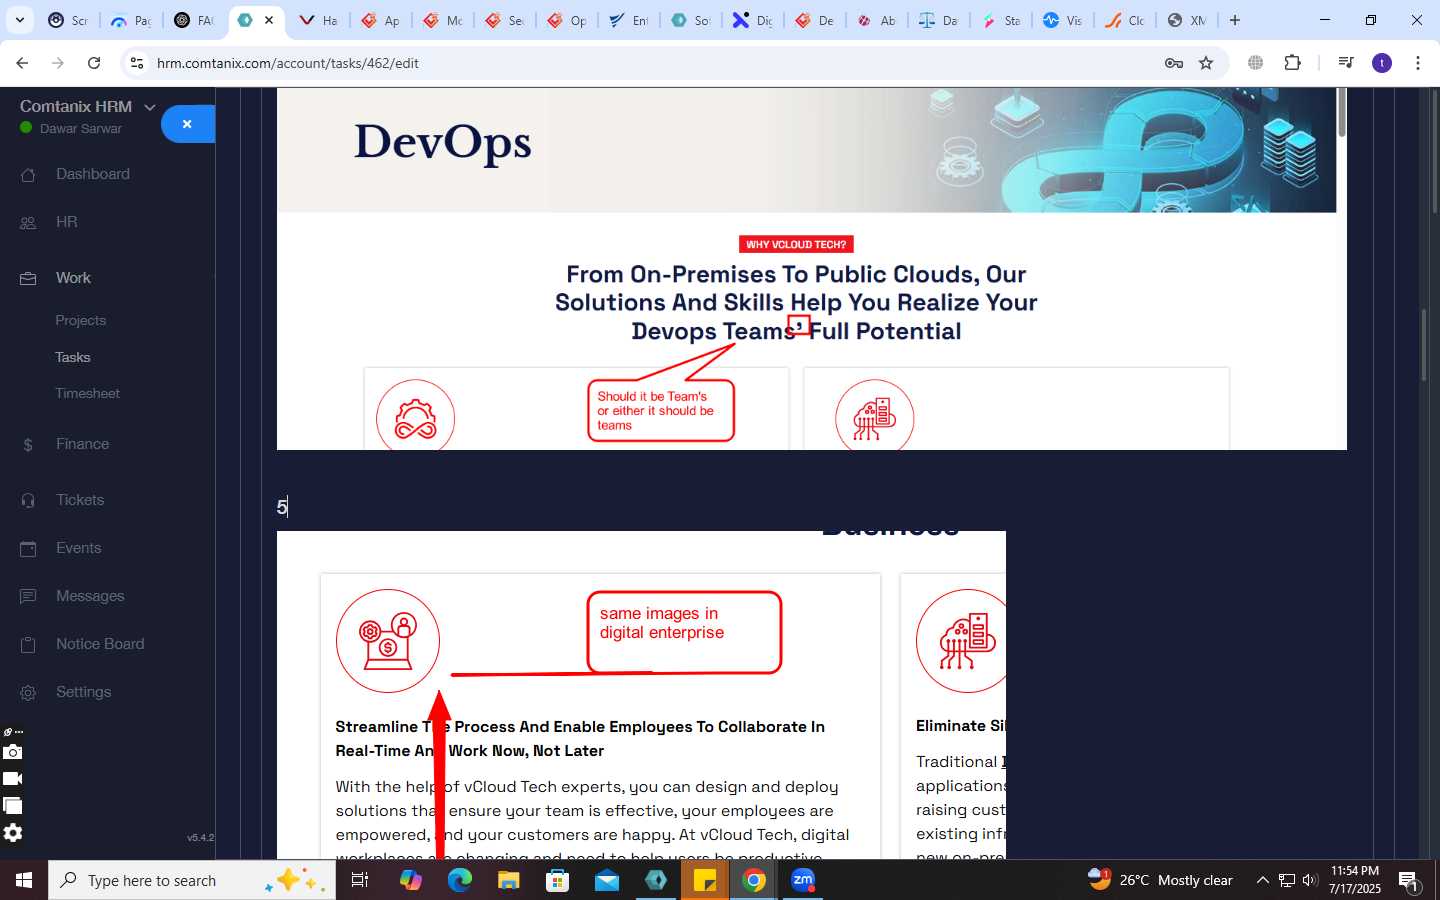View site information icon in address bar

click(x=137, y=63)
